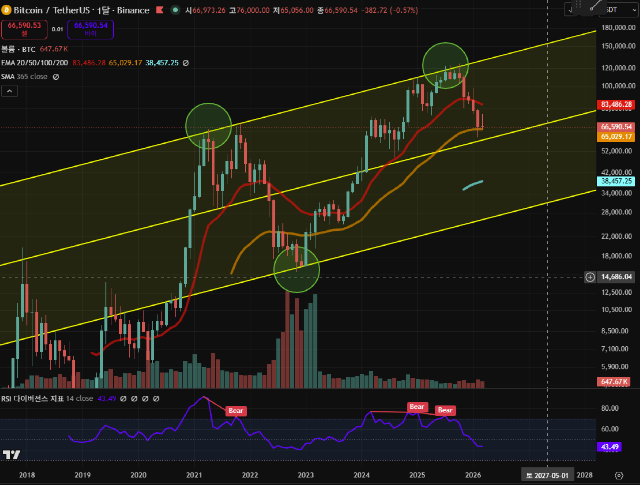Click the 2021 label on time axis
The height and width of the screenshot is (485, 640).
click(x=194, y=475)
